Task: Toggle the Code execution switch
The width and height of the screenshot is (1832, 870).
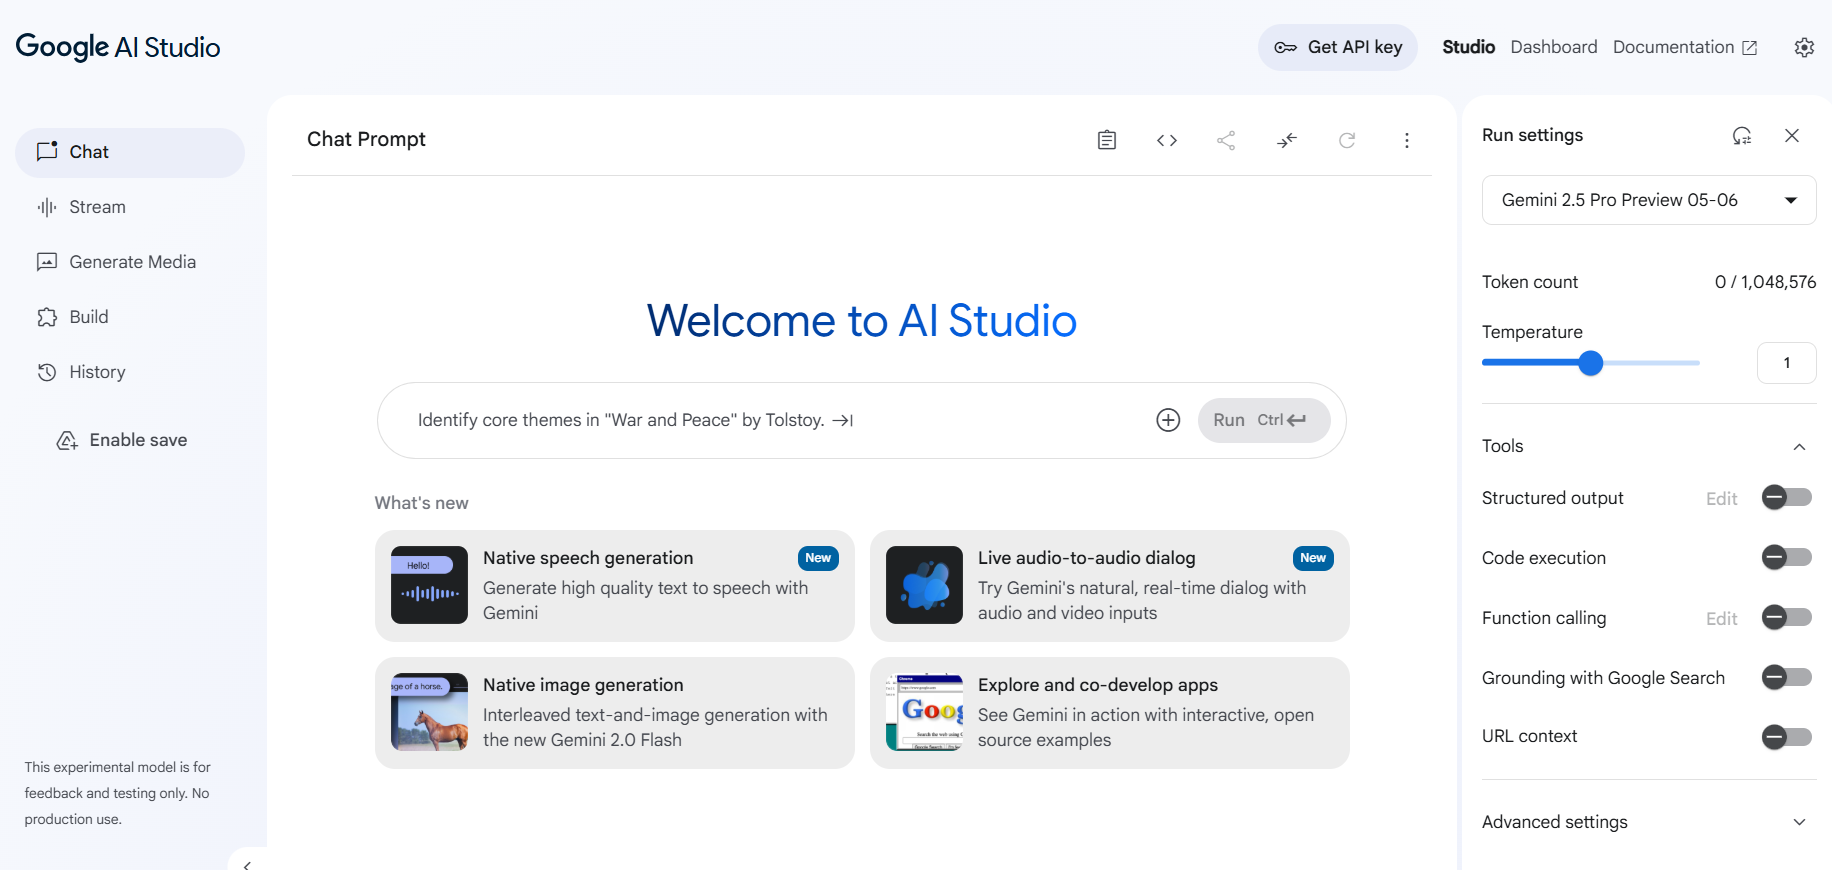Action: pos(1787,557)
